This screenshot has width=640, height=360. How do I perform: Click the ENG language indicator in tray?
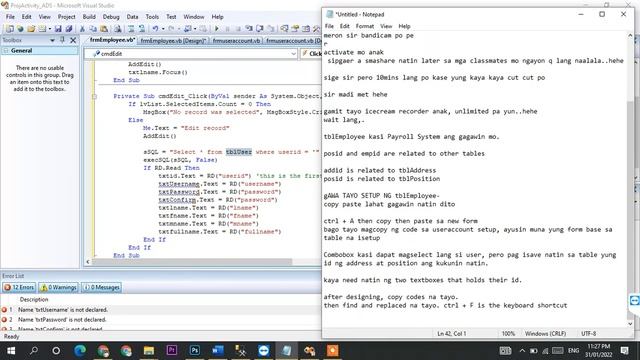pos(573,351)
